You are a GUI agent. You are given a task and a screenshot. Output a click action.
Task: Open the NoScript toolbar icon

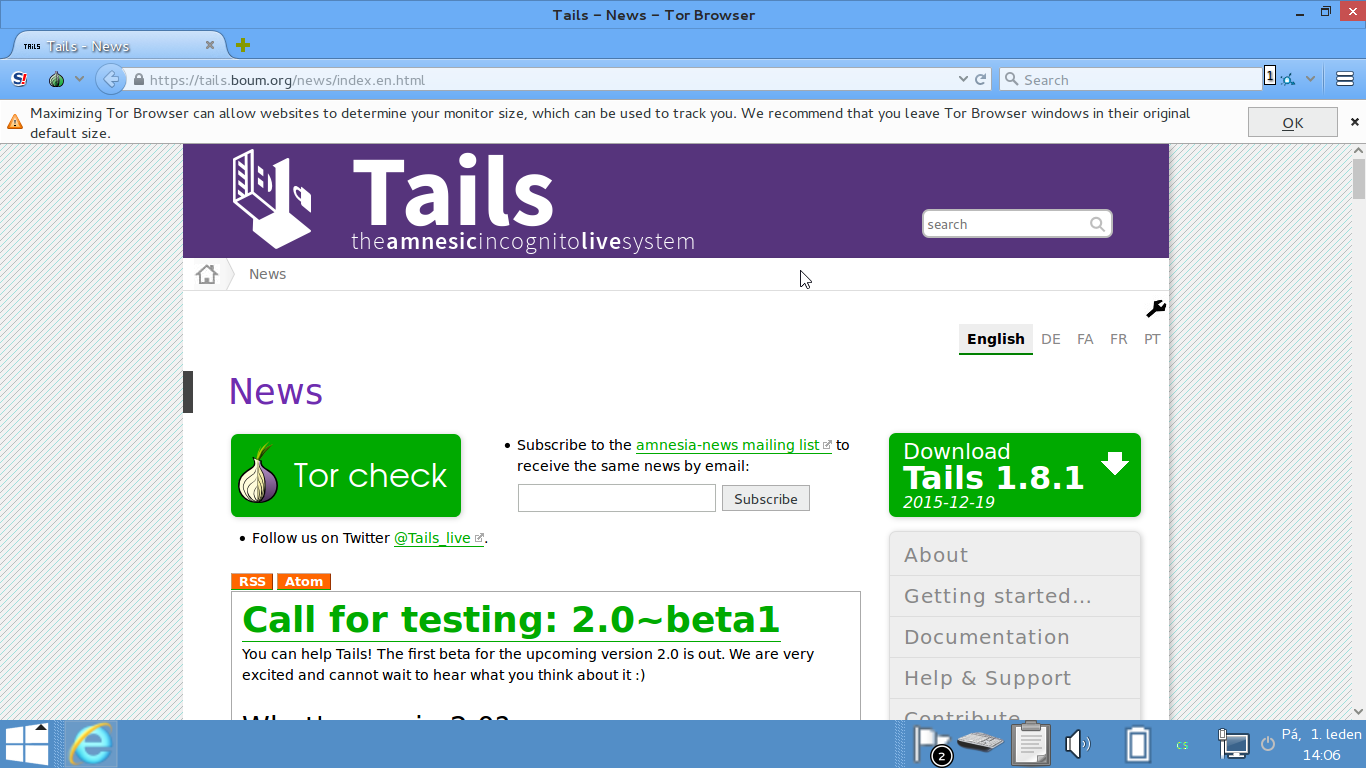[x=20, y=79]
